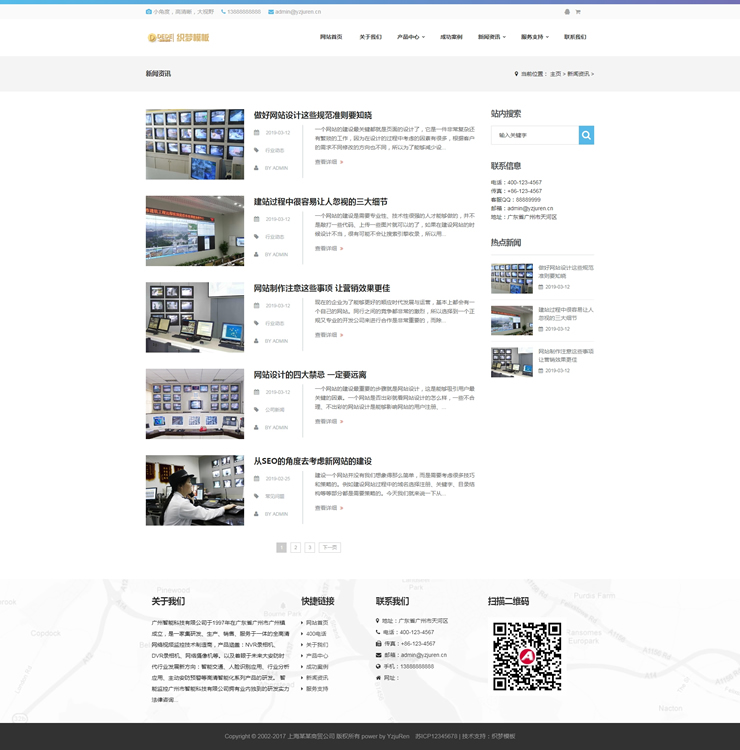Click the blue search magnifier button
Viewport: 740px width, 750px height.
pyautogui.click(x=586, y=135)
